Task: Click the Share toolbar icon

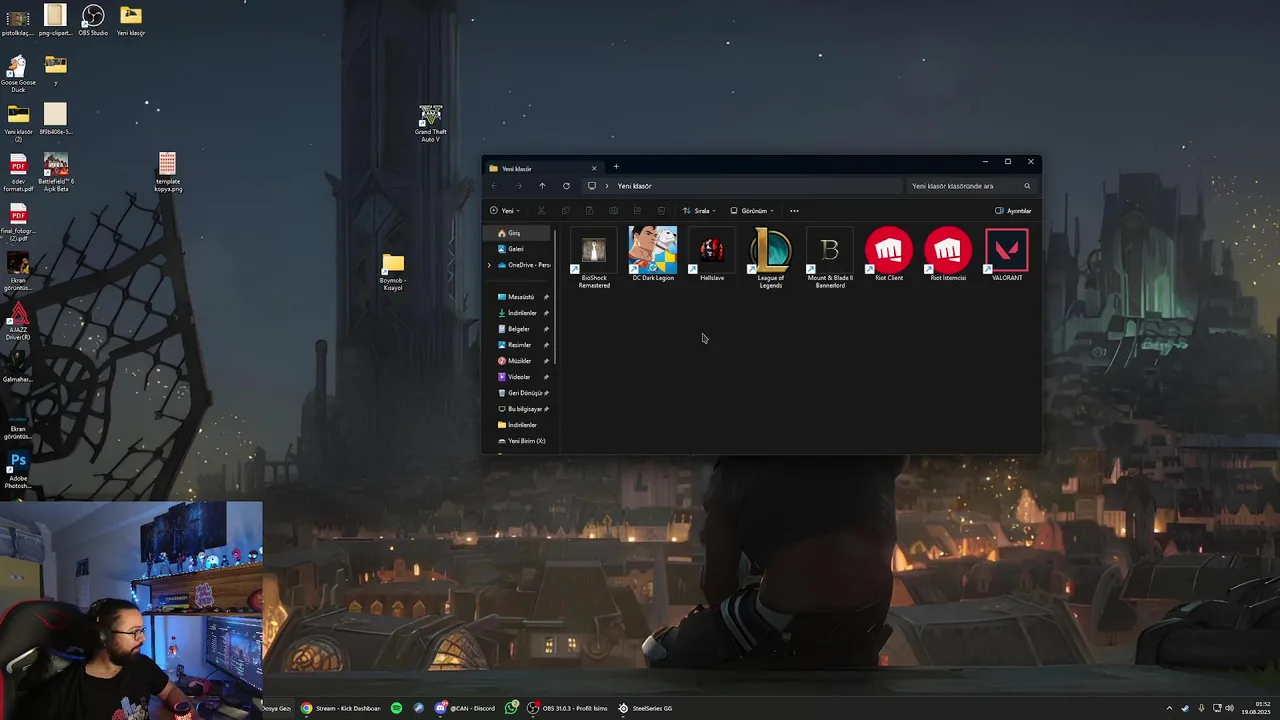Action: click(x=637, y=211)
